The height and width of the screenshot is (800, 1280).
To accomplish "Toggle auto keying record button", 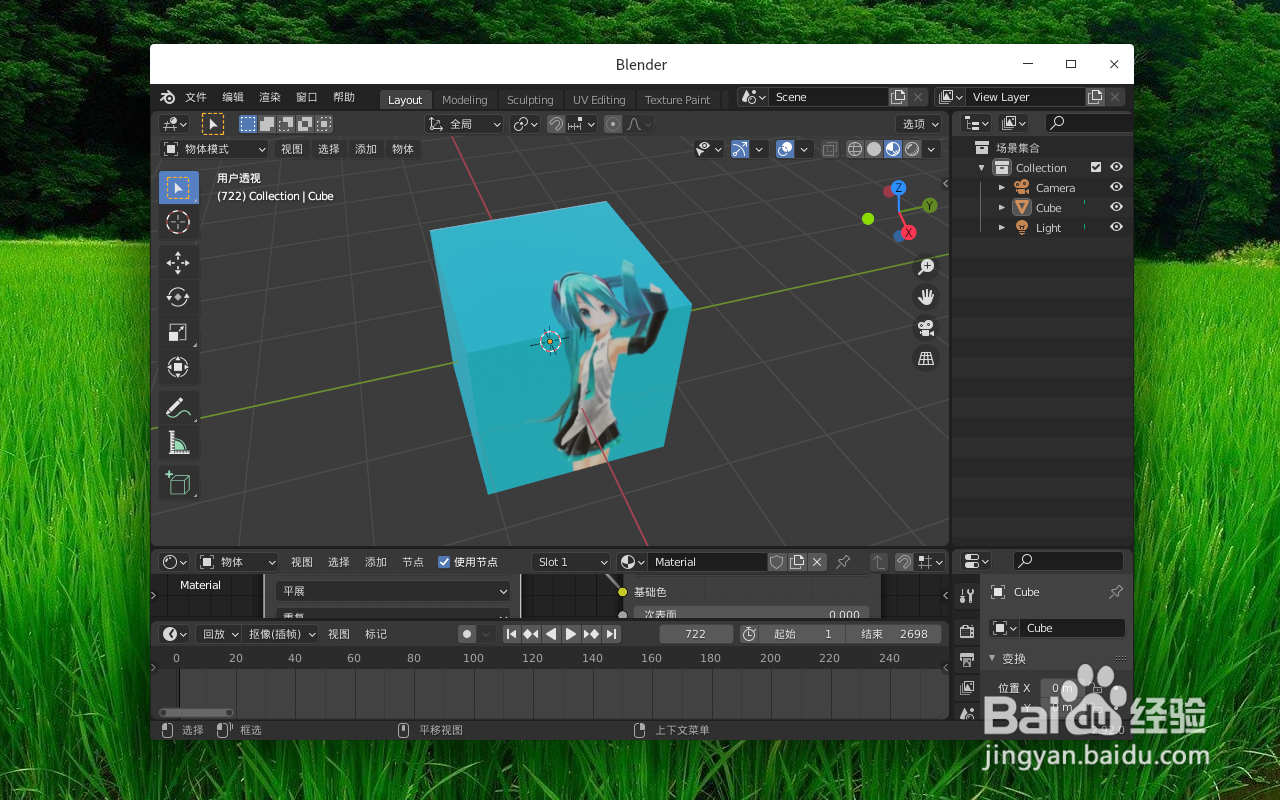I will (x=466, y=634).
